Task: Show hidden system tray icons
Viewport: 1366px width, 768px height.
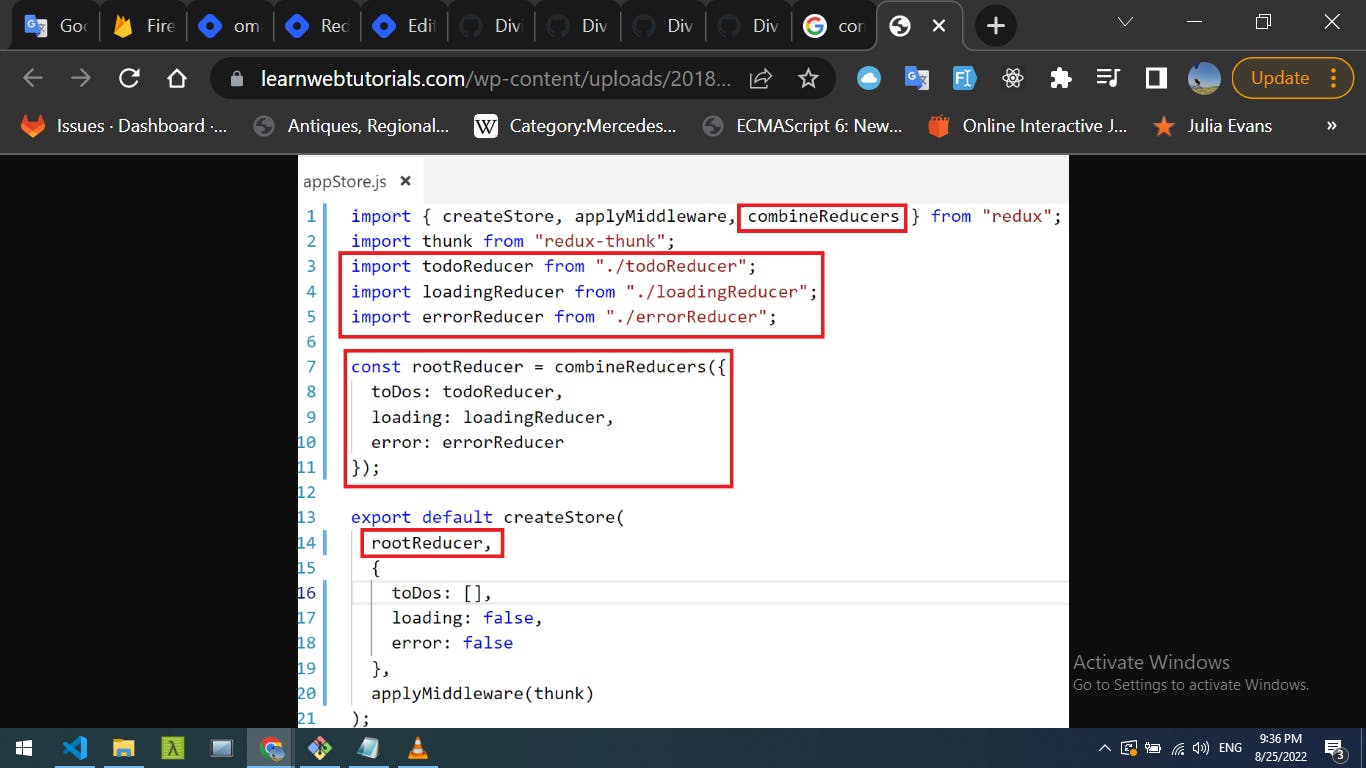Action: (x=1104, y=748)
